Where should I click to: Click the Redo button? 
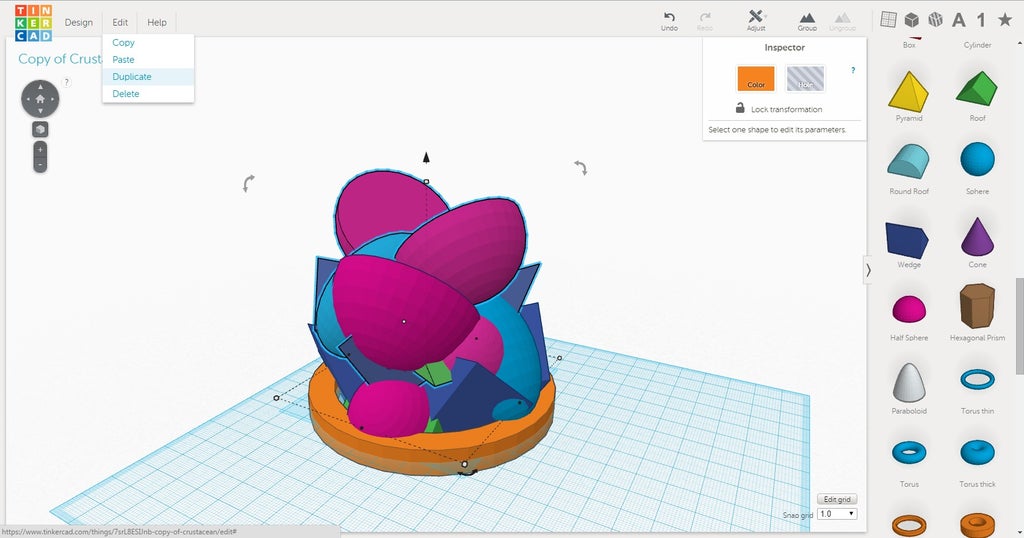coord(705,21)
